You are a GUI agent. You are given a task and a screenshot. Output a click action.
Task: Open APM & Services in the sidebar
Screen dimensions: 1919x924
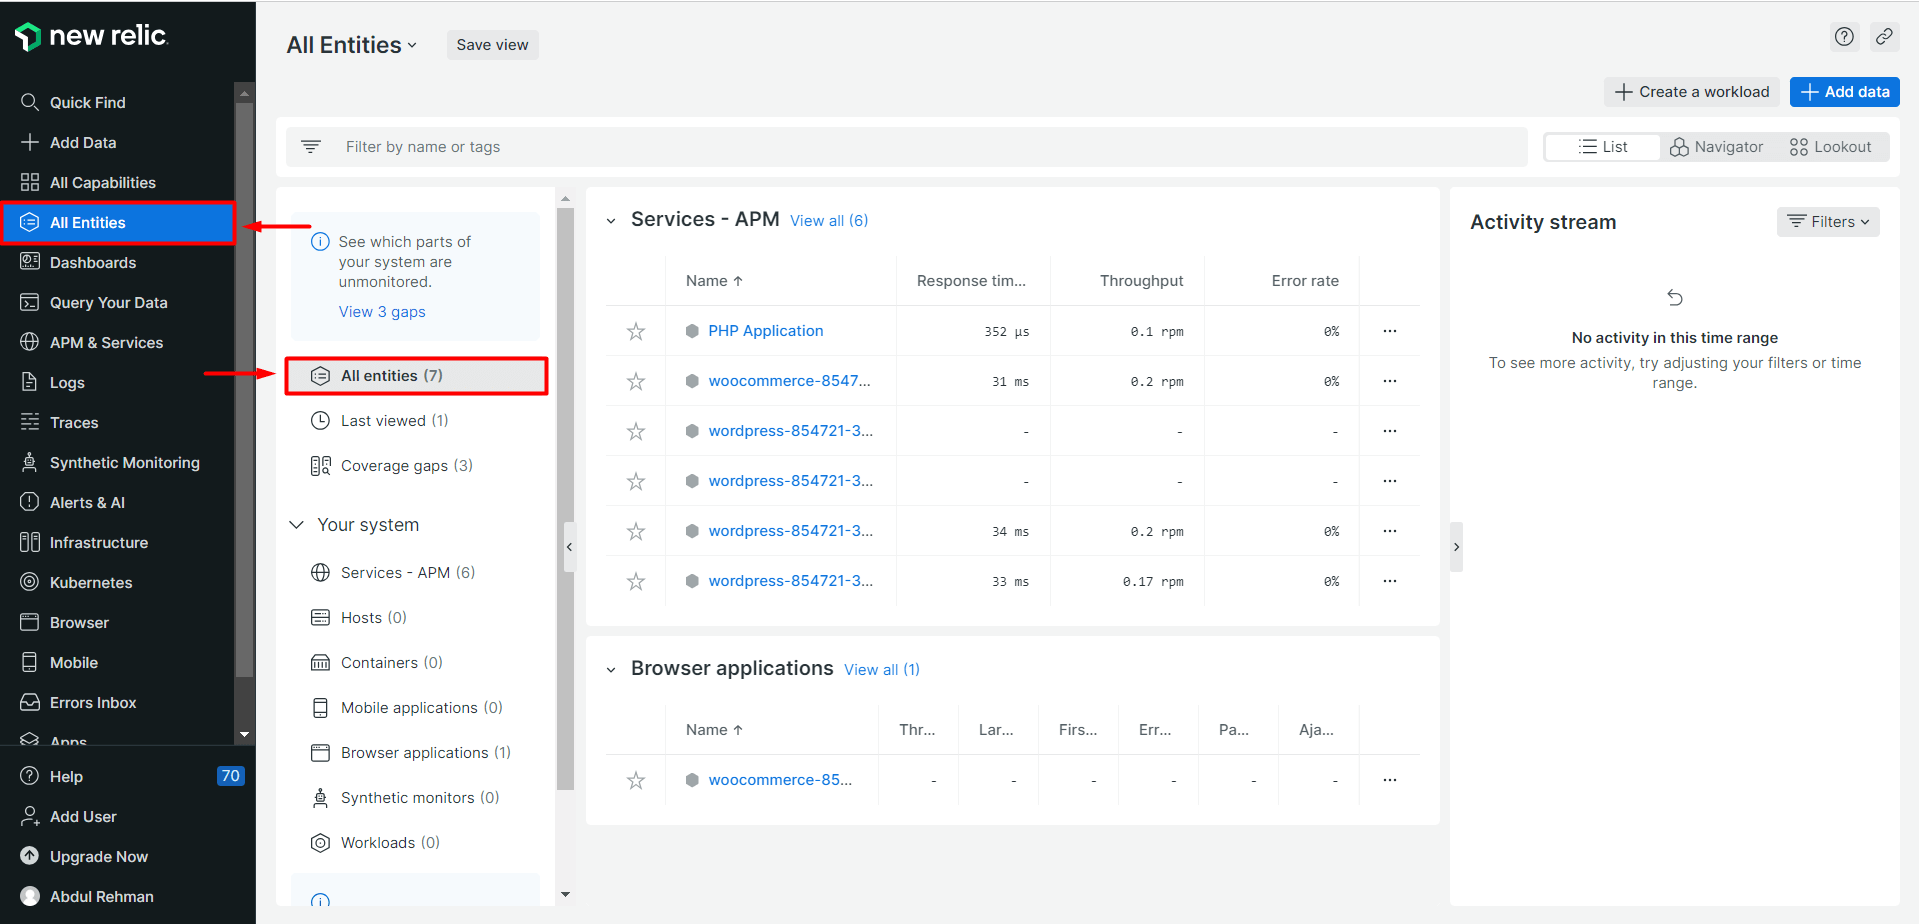coord(118,342)
